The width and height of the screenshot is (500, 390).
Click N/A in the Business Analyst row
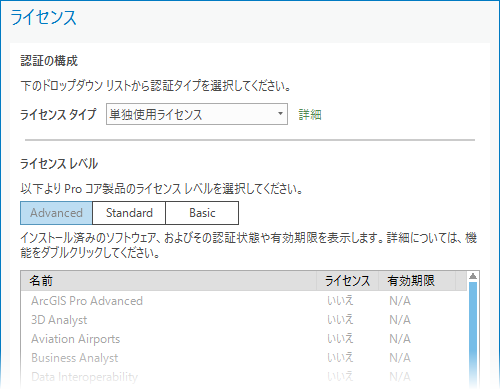coord(400,358)
